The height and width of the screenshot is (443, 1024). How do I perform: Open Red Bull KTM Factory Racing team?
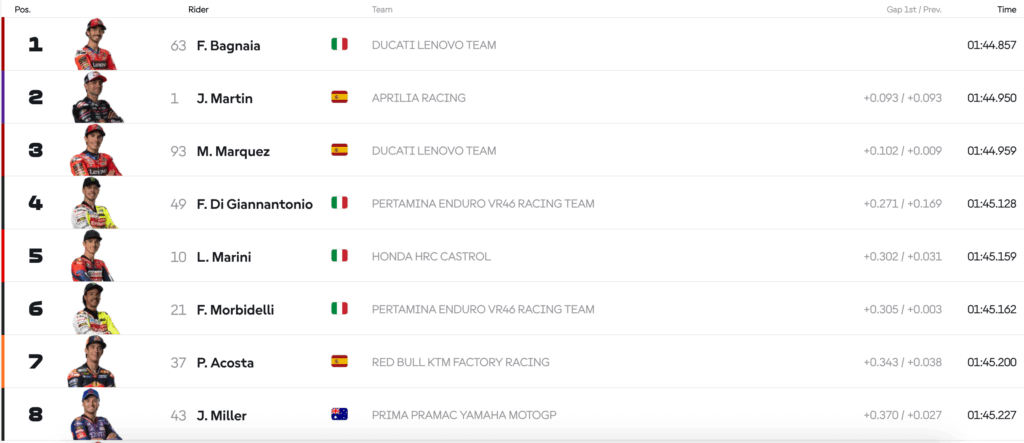(x=460, y=362)
